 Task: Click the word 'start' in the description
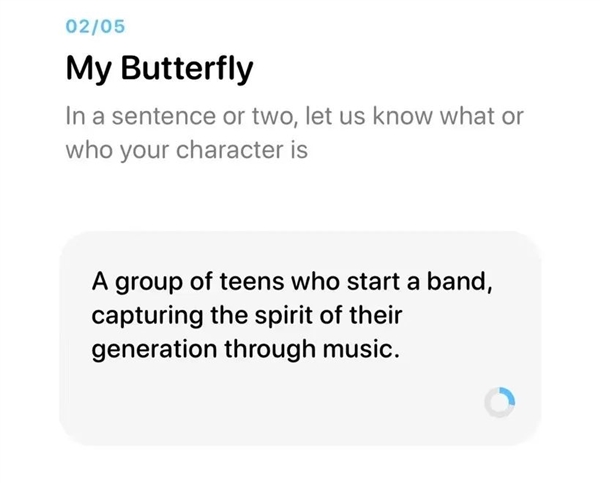pyautogui.click(x=368, y=281)
